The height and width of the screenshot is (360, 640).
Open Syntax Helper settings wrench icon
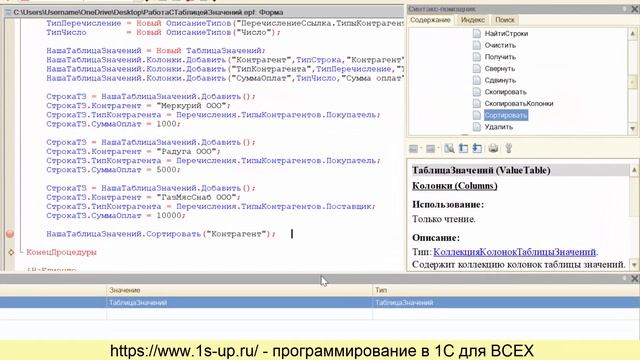509,148
